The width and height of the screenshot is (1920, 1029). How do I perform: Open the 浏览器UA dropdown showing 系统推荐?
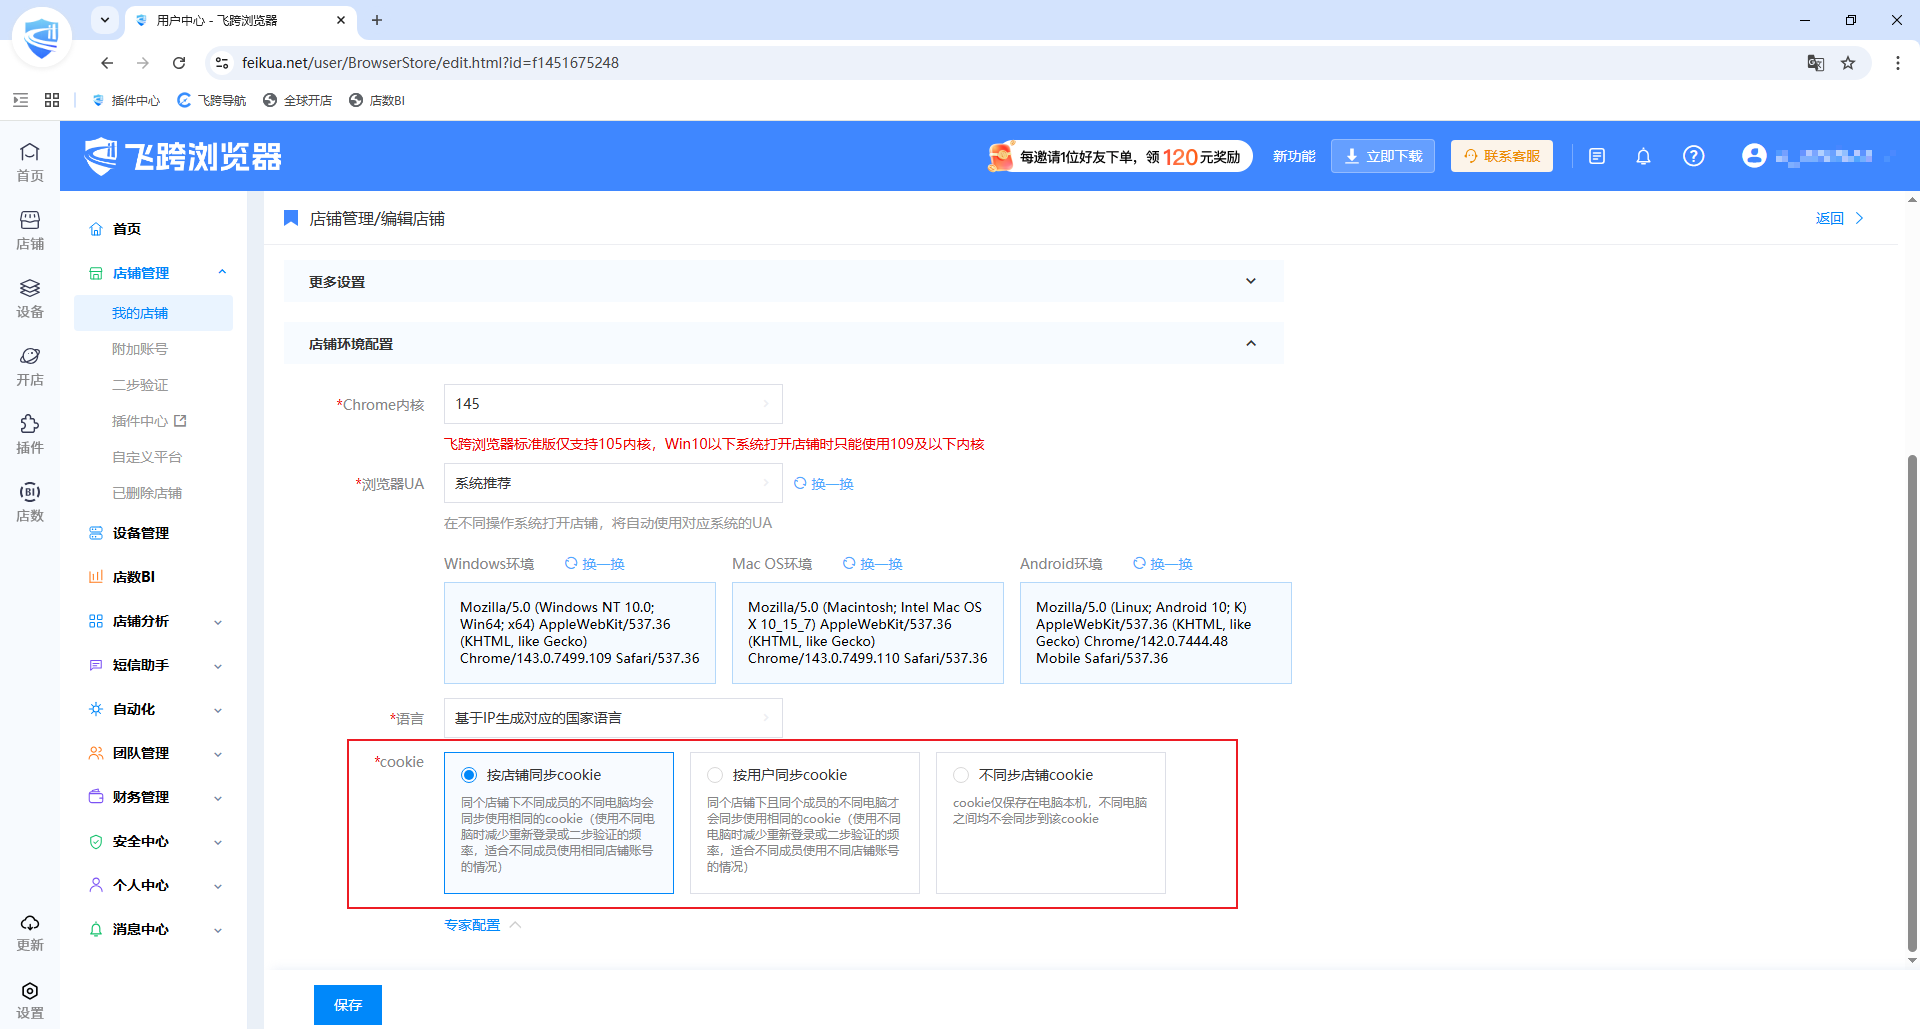tap(613, 483)
